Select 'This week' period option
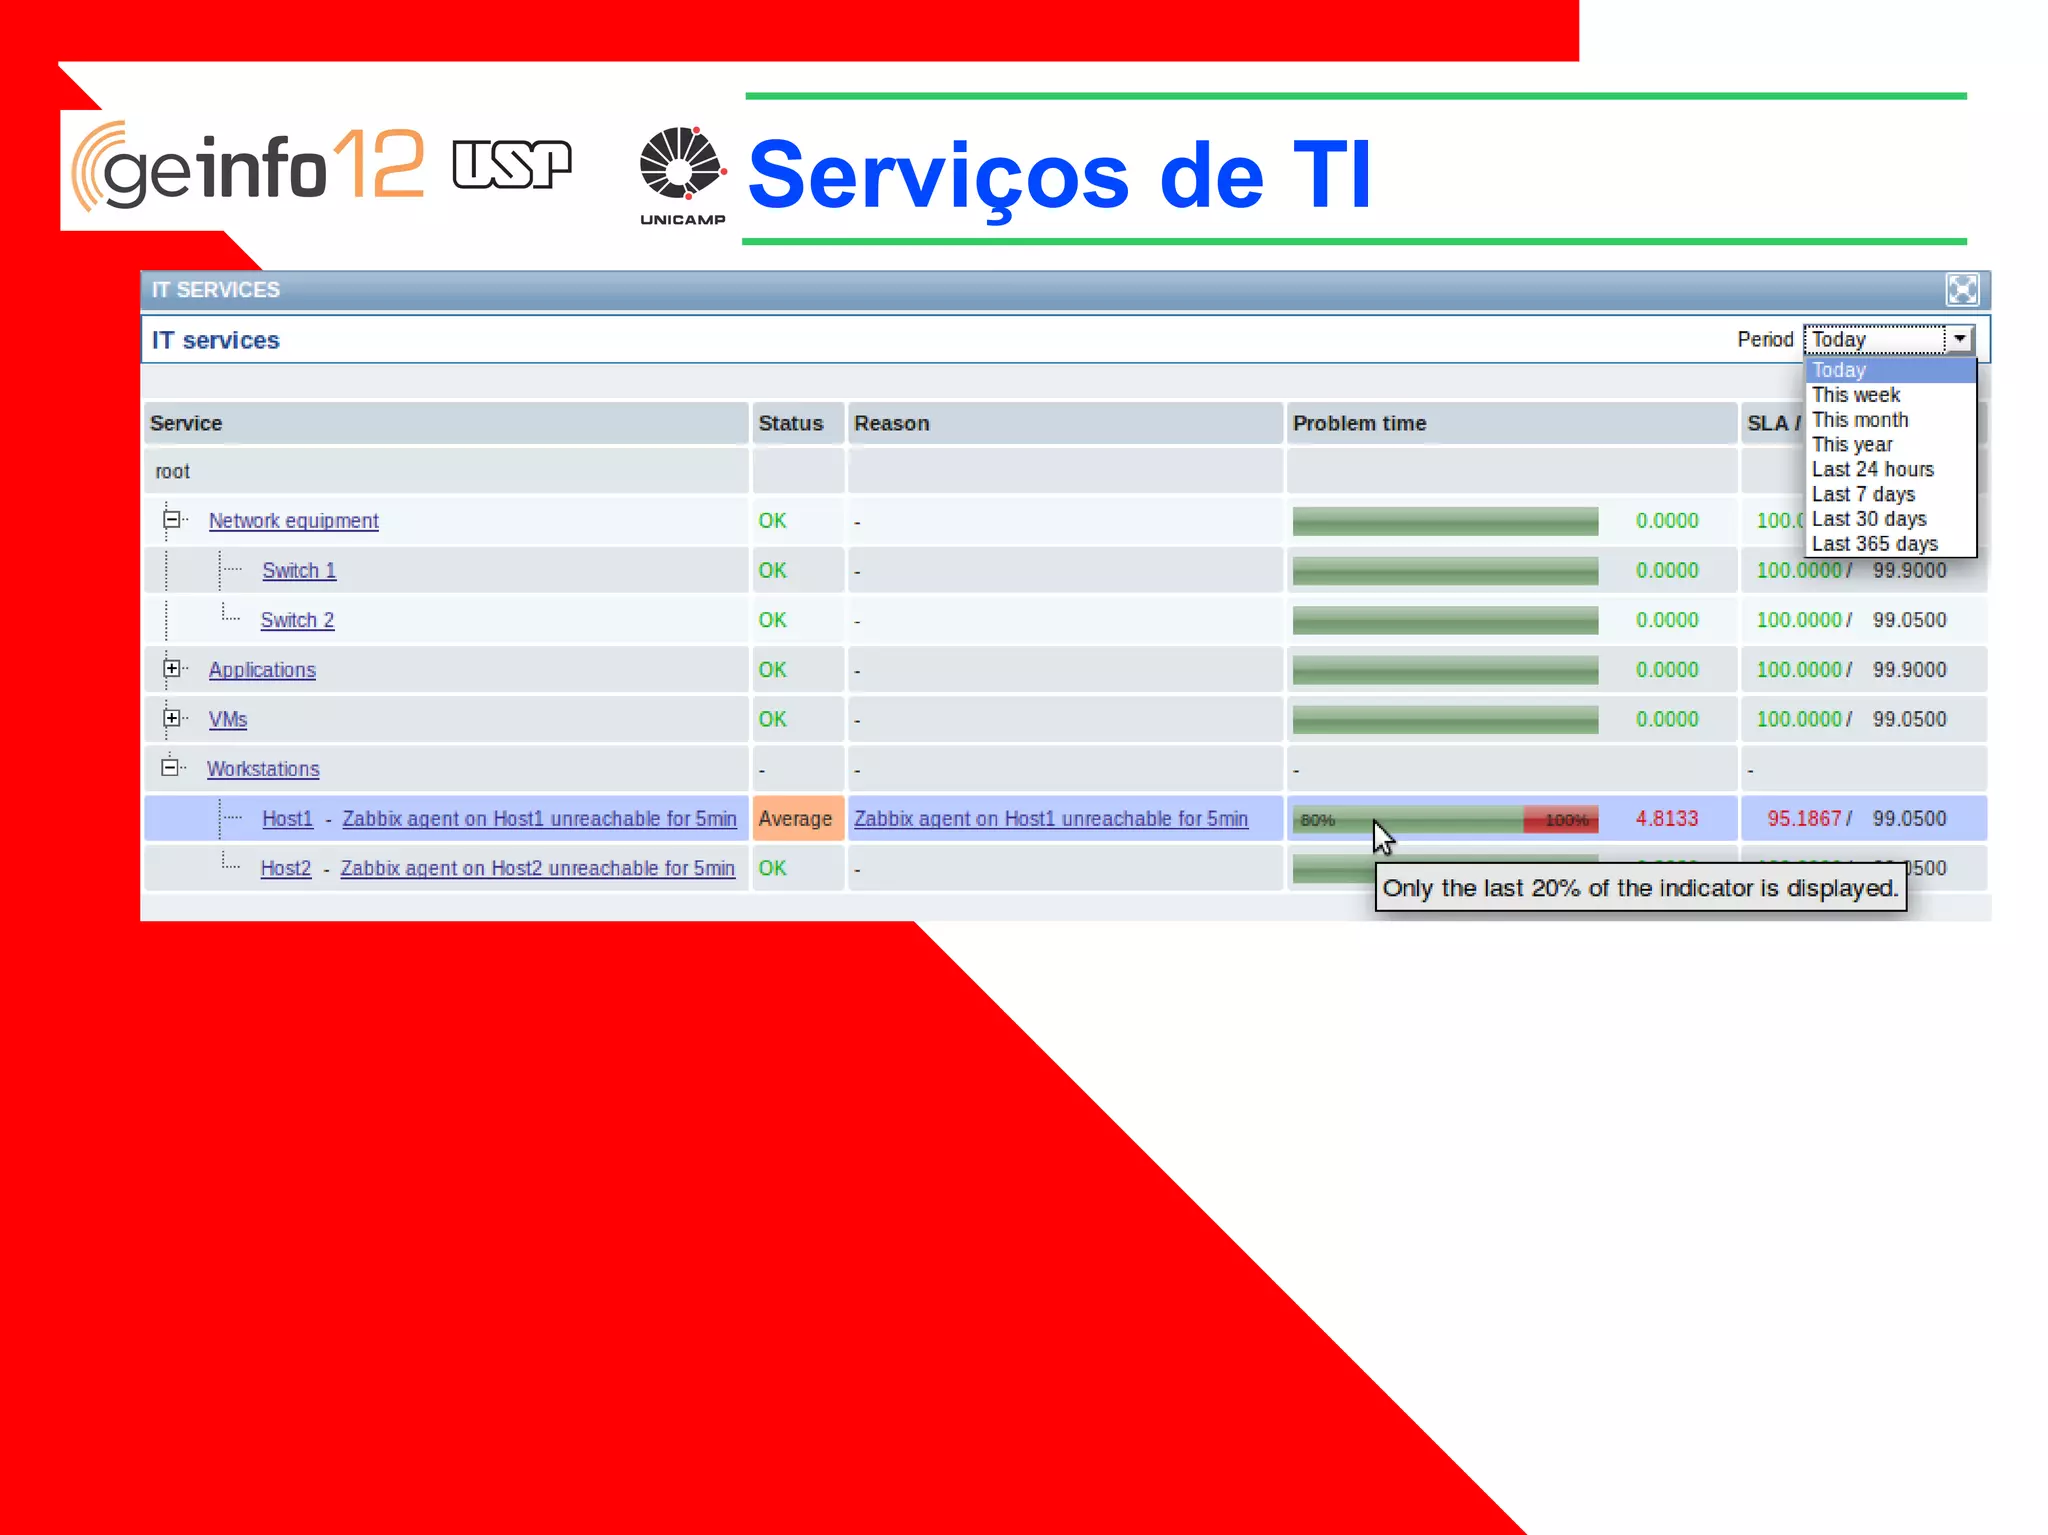This screenshot has width=2048, height=1535. [x=1855, y=395]
